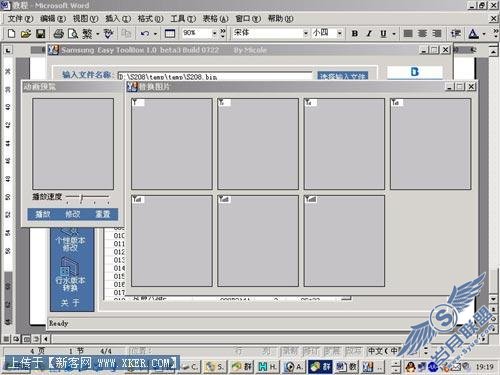Click the blue B logo in Samsung Toolbox
The height and width of the screenshot is (375, 500).
pos(415,72)
